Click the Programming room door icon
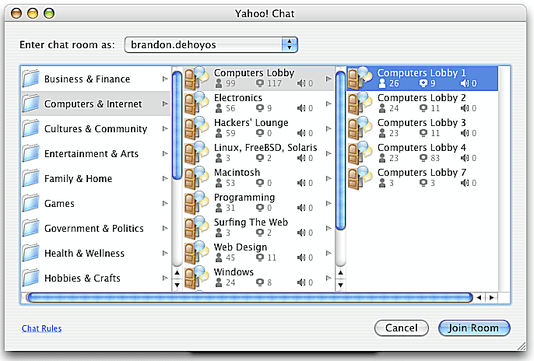 point(197,203)
